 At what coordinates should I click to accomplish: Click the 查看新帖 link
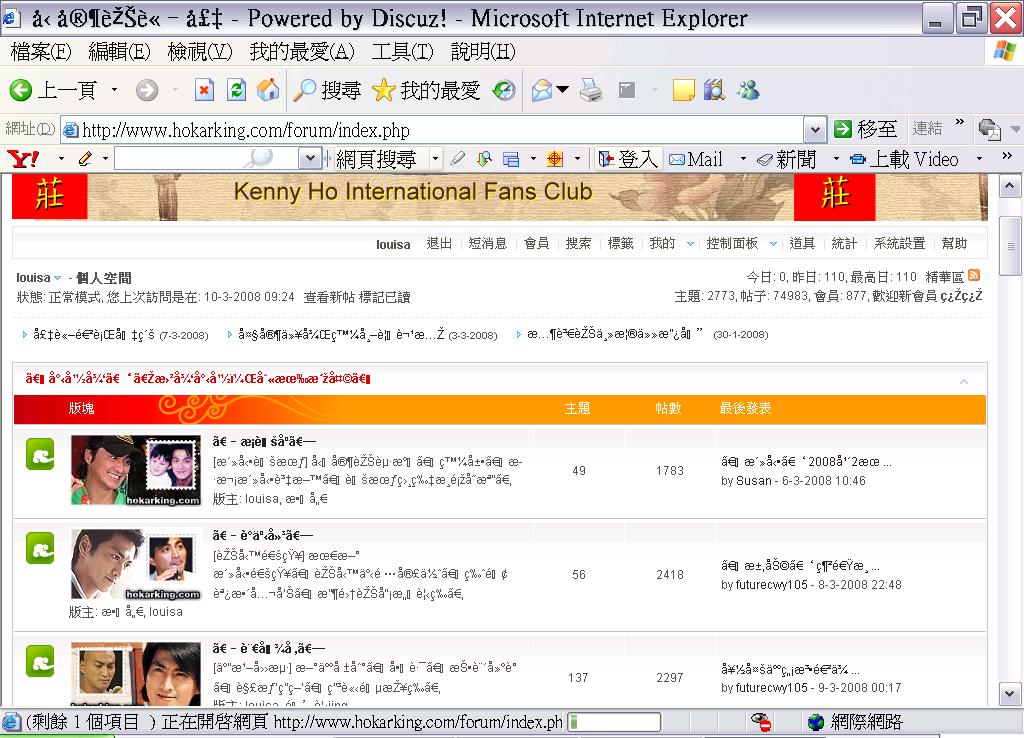(330, 297)
